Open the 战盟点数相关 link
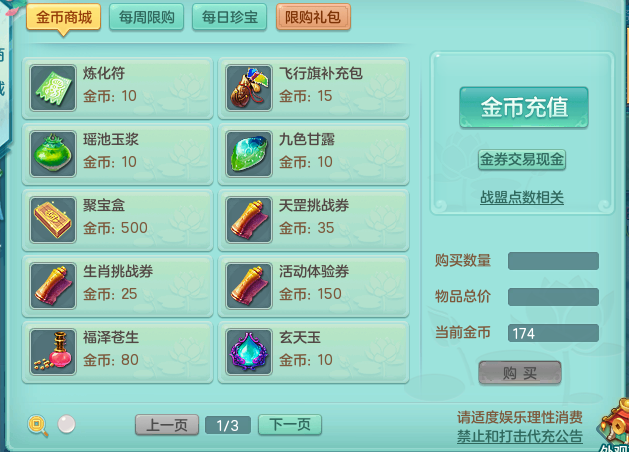Image resolution: width=629 pixels, height=452 pixels. (x=522, y=197)
